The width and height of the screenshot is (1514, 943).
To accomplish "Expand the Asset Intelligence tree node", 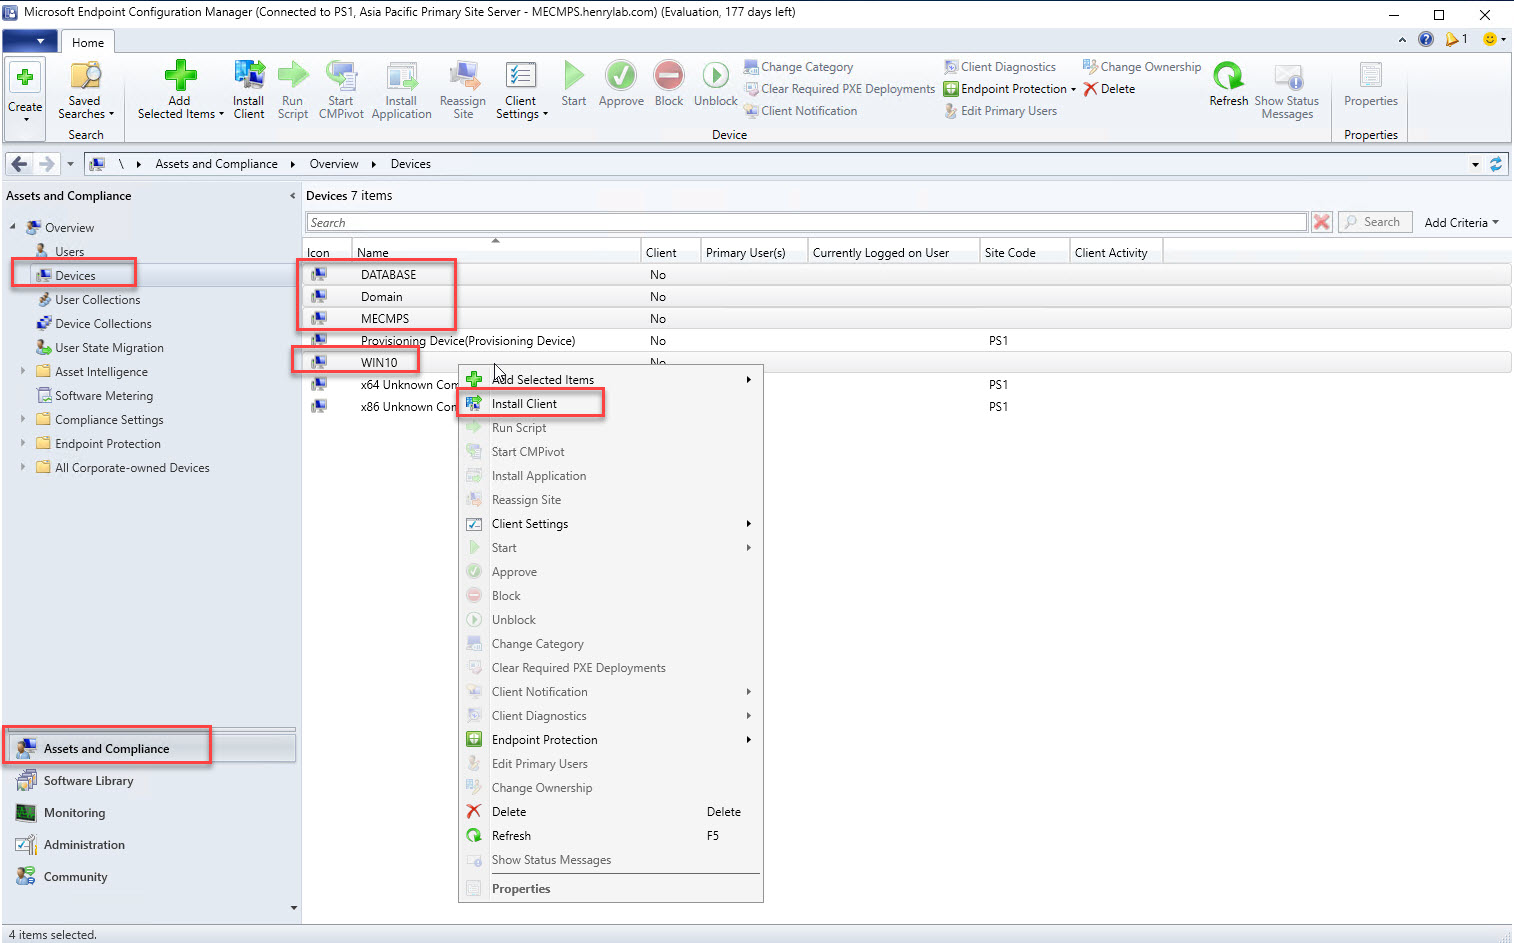I will tap(23, 371).
